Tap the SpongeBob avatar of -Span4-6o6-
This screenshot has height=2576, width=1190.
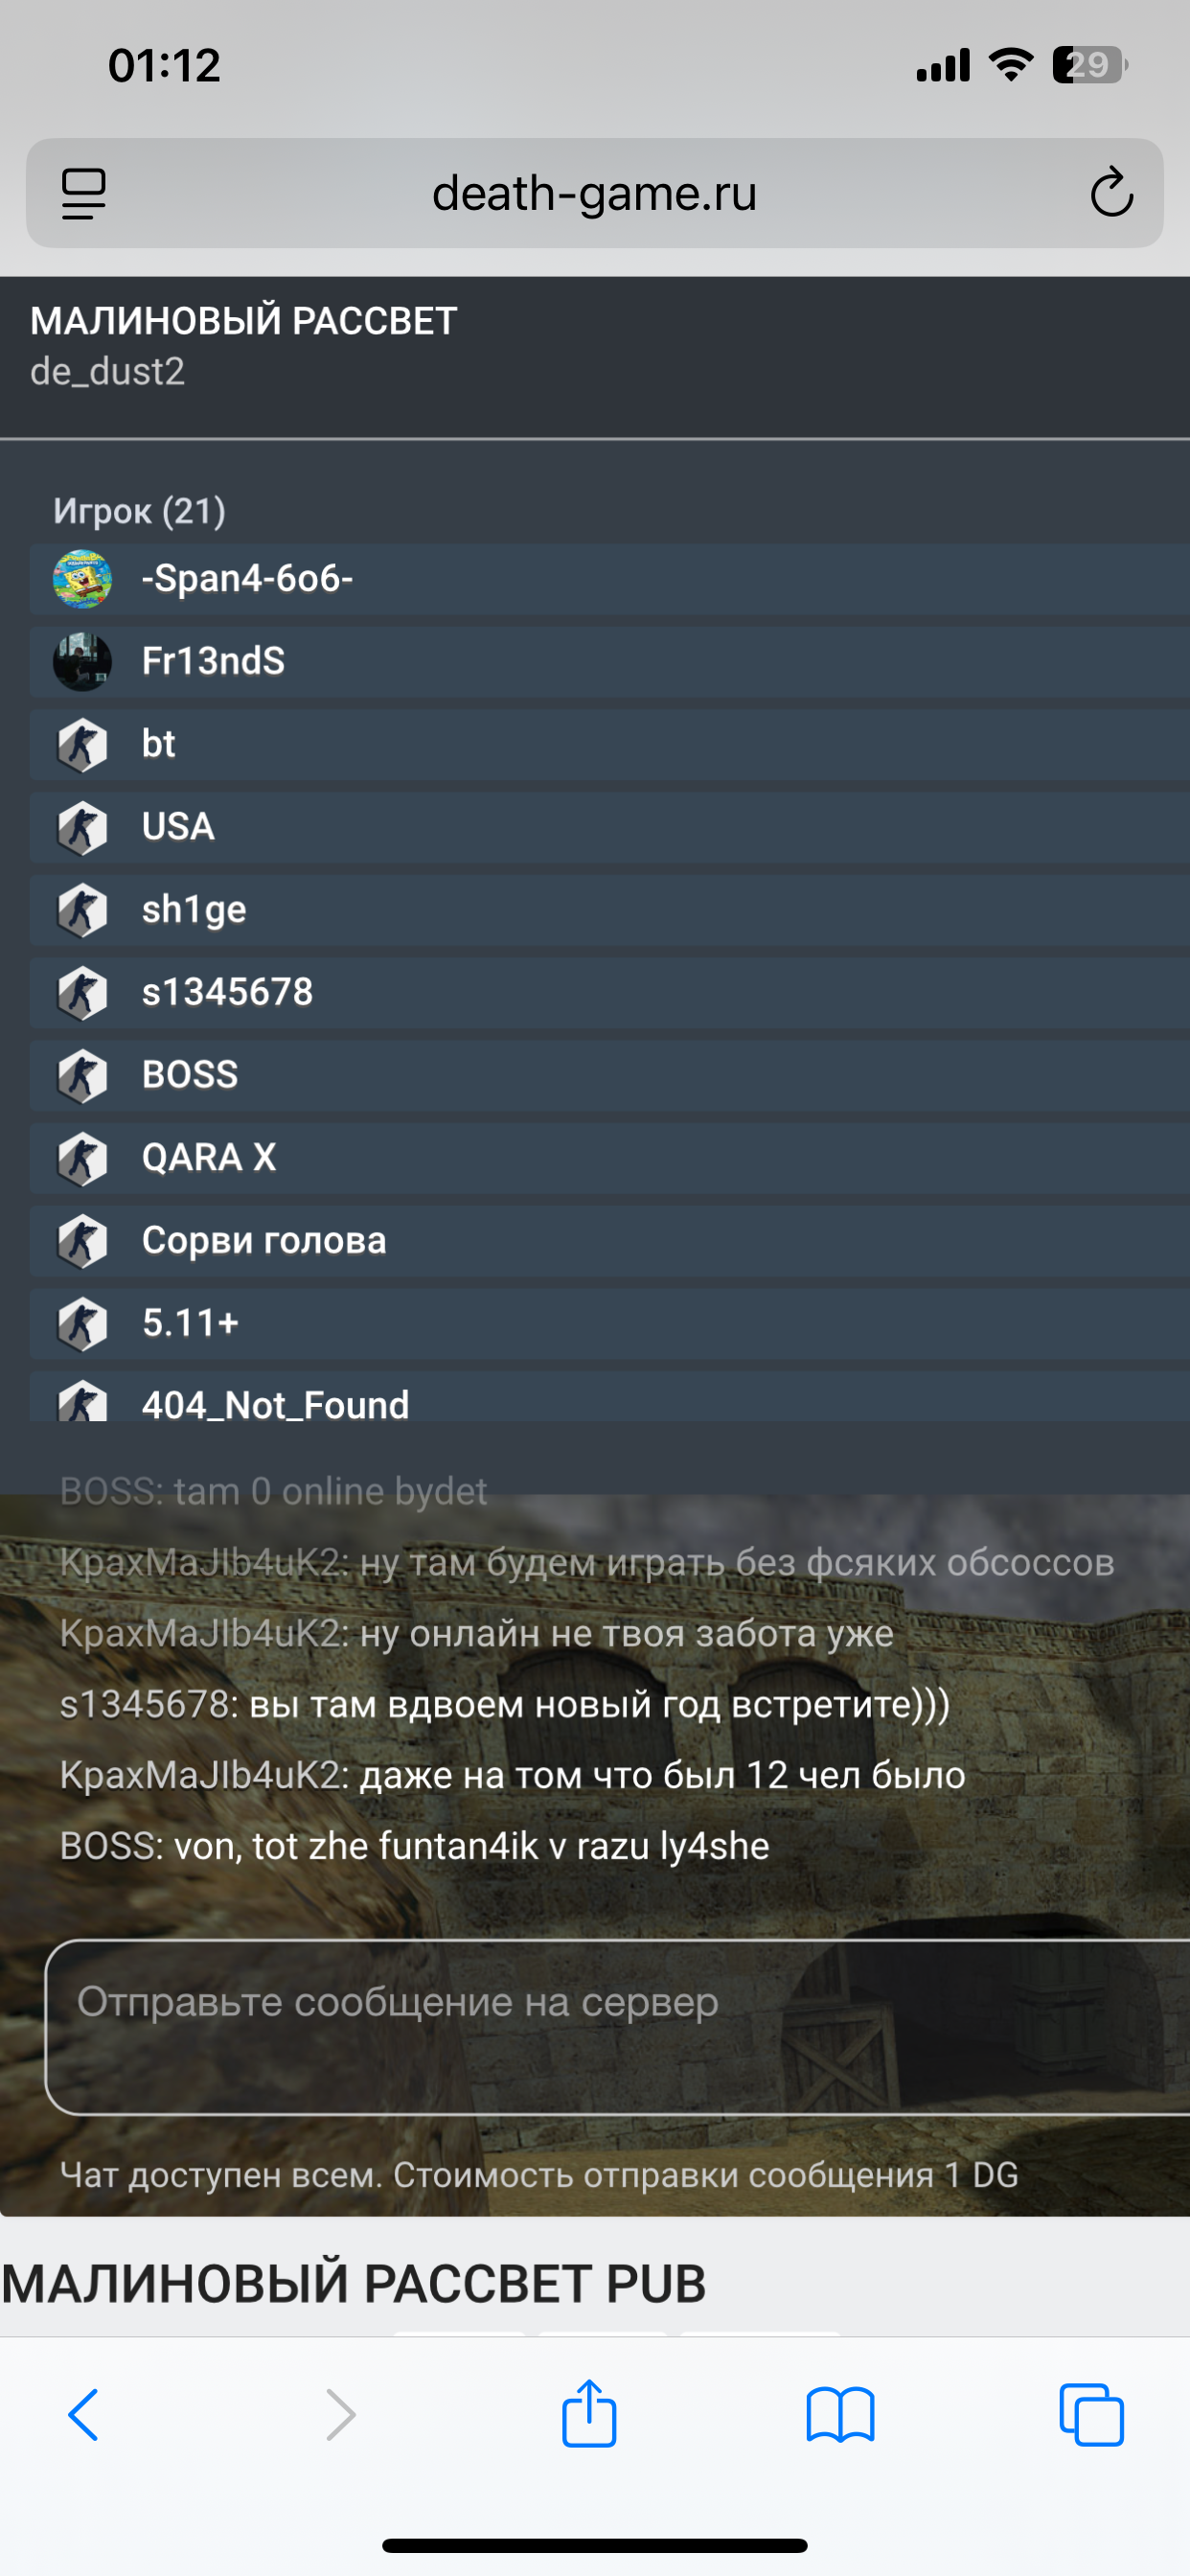pos(82,579)
